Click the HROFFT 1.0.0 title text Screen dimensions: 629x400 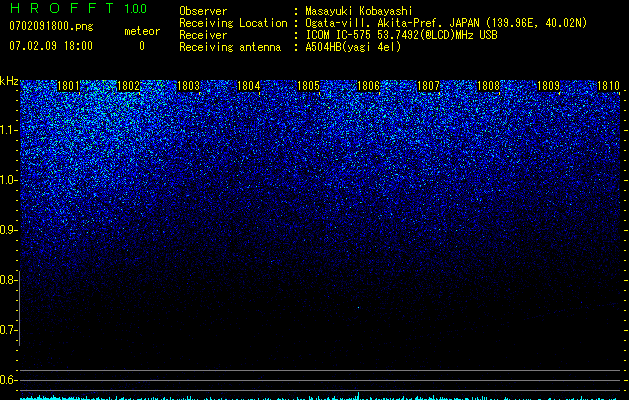point(78,8)
